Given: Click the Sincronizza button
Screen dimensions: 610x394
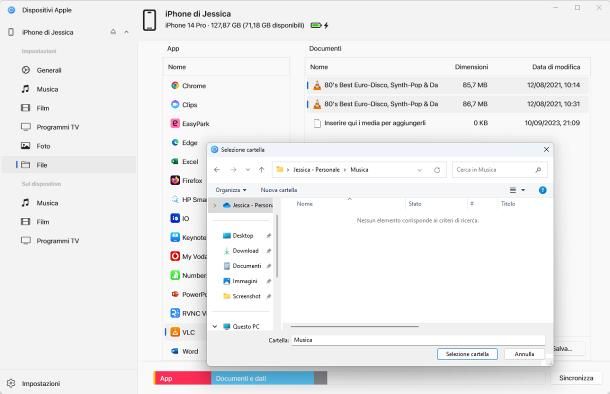Looking at the screenshot, I should [x=576, y=378].
